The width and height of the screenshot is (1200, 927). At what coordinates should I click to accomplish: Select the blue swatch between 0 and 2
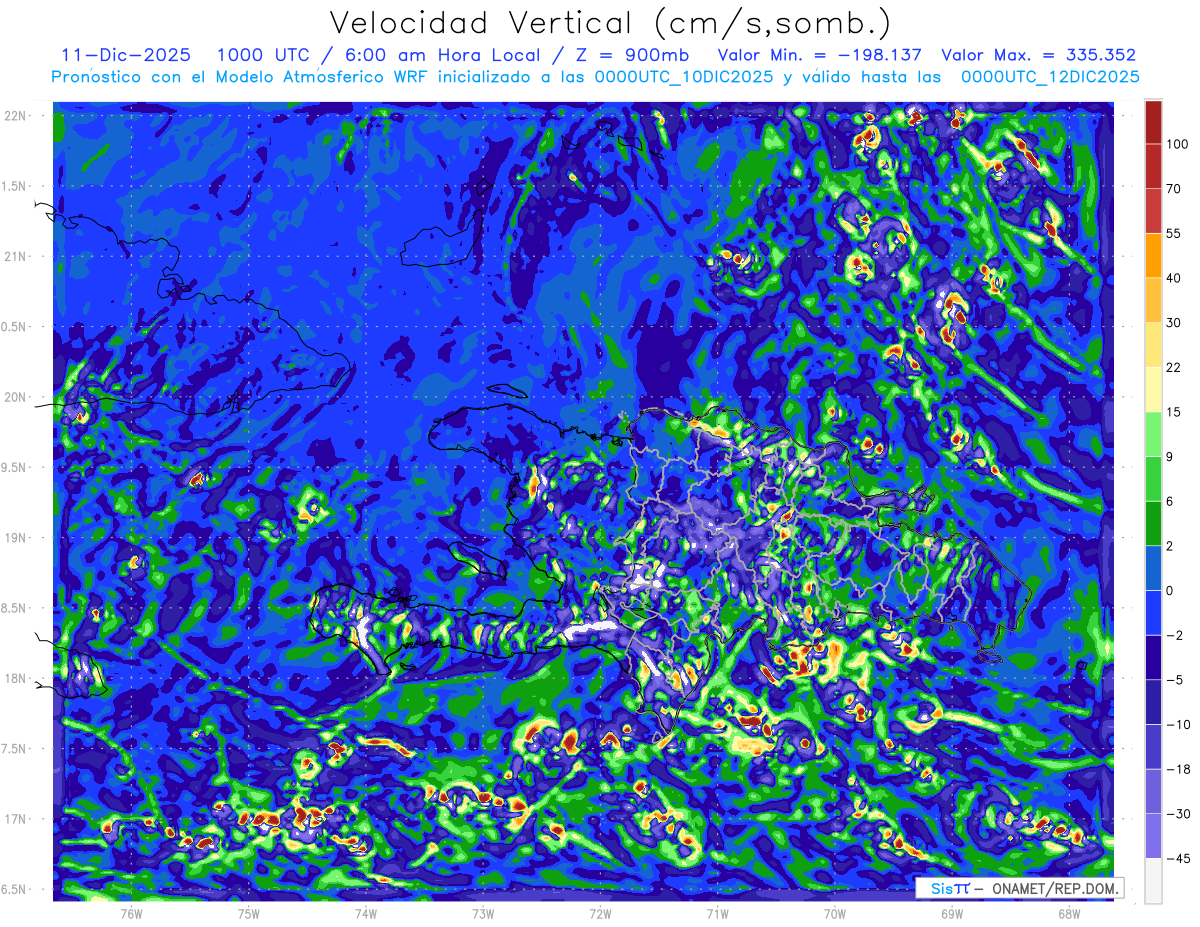click(1153, 568)
